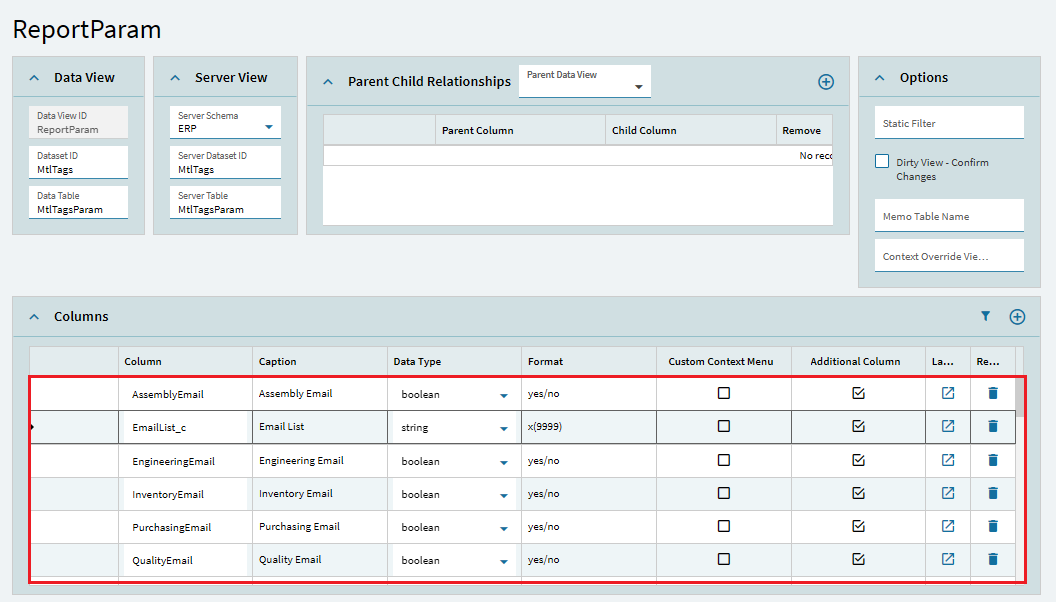Open layout link for EngineeringEmail row
The height and width of the screenshot is (602, 1056).
click(x=948, y=460)
